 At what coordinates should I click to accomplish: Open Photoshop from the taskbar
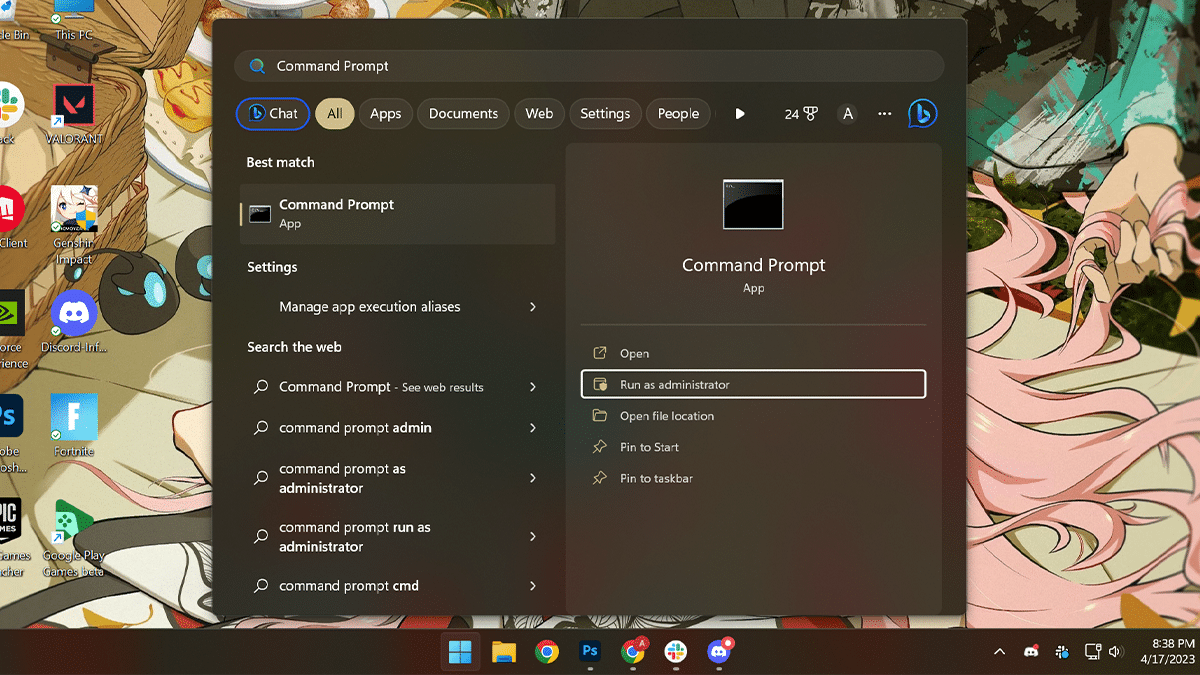tap(590, 652)
